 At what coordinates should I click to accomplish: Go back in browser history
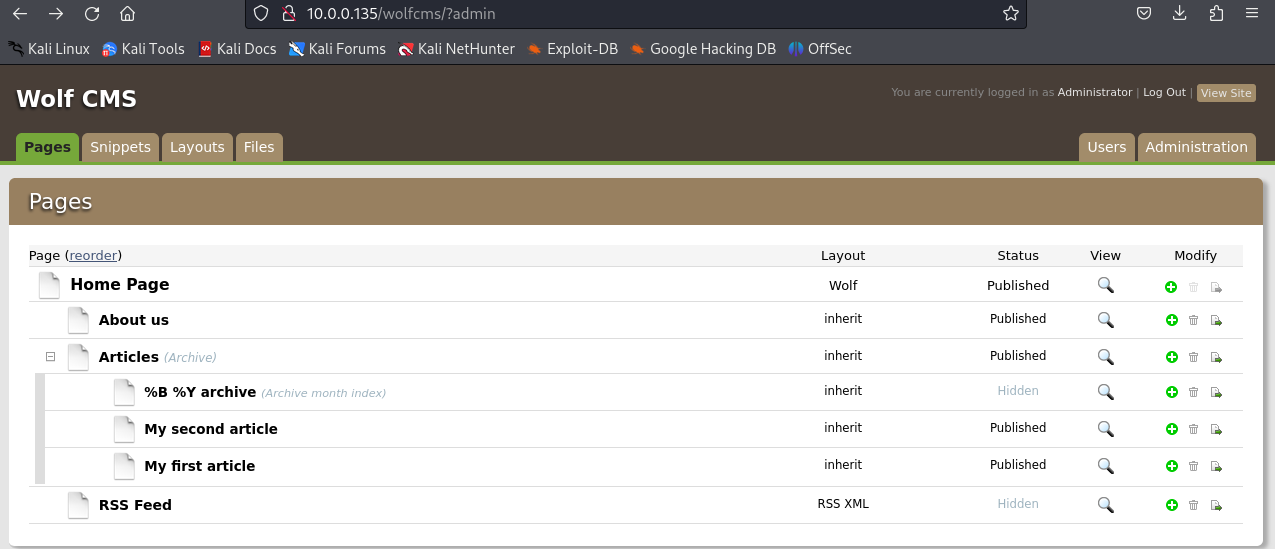20,14
